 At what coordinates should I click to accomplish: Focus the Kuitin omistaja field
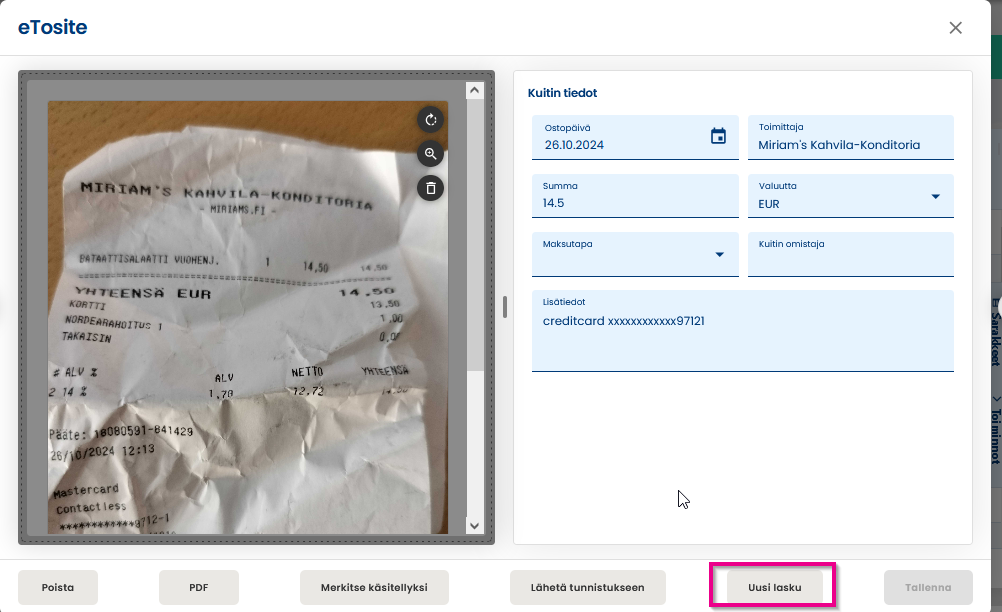point(851,254)
